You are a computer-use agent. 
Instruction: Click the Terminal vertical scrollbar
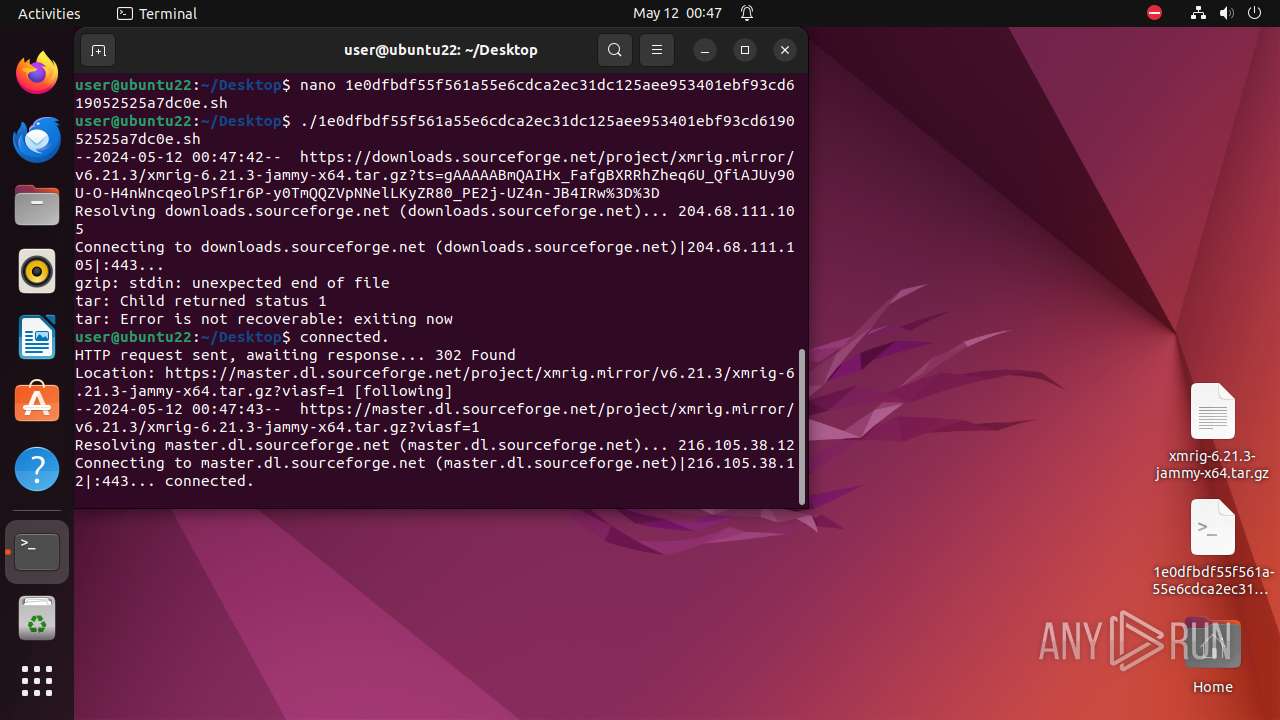tap(801, 427)
